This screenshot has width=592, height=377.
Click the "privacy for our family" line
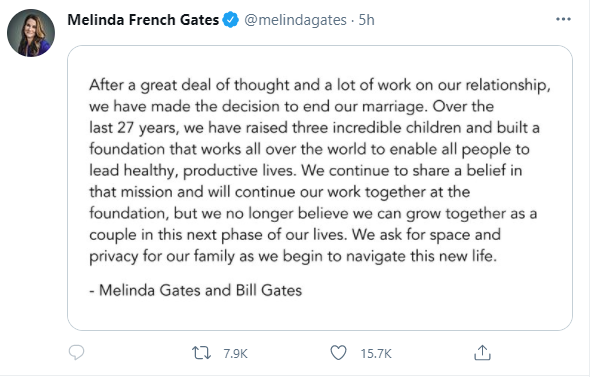click(x=293, y=257)
